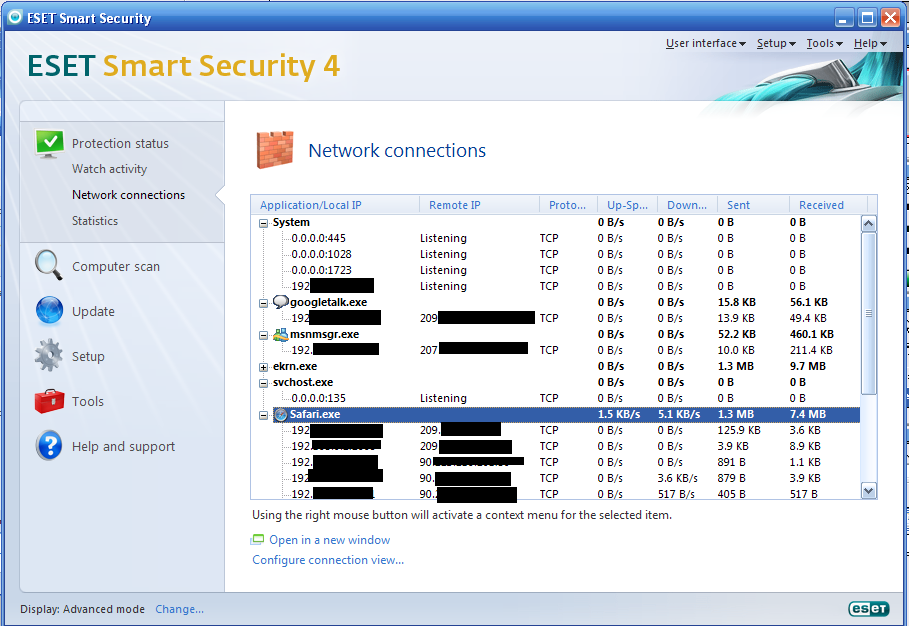Click the Open in a new window icon

(x=257, y=540)
